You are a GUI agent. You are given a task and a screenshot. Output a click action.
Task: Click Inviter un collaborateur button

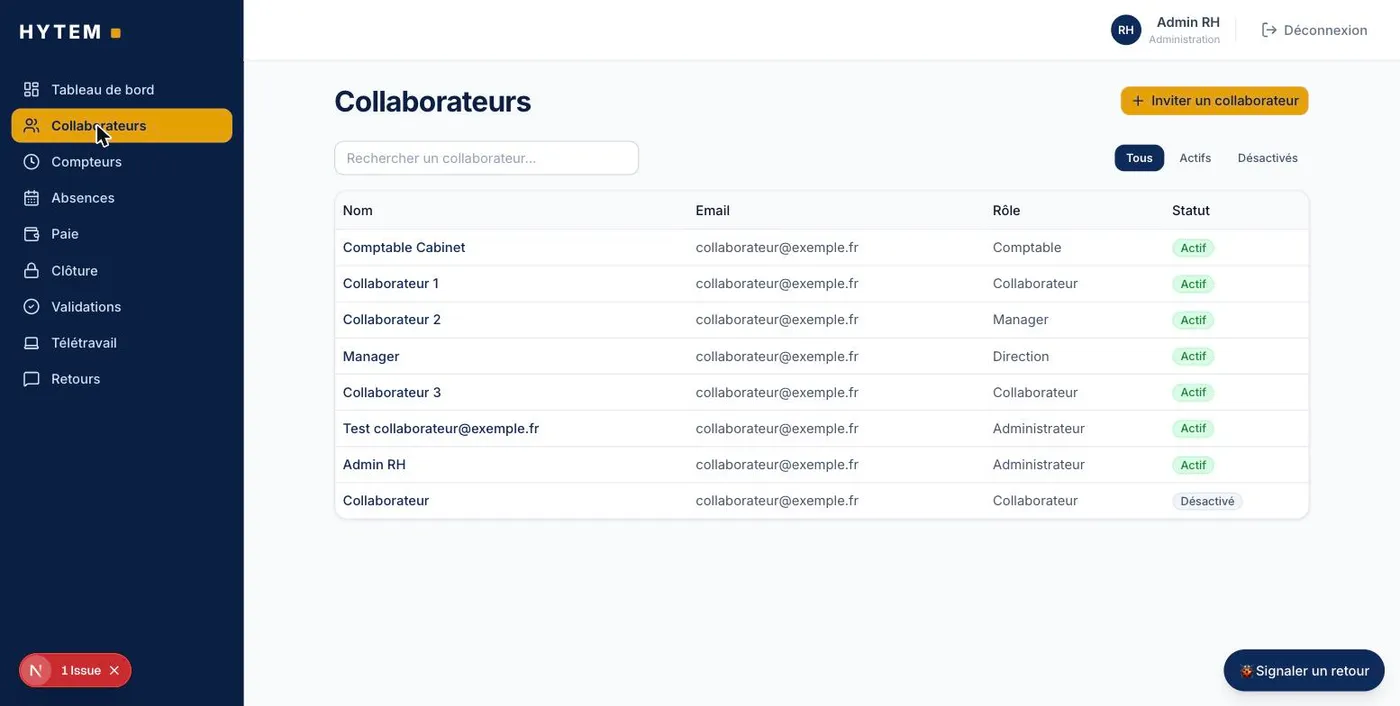(1214, 101)
